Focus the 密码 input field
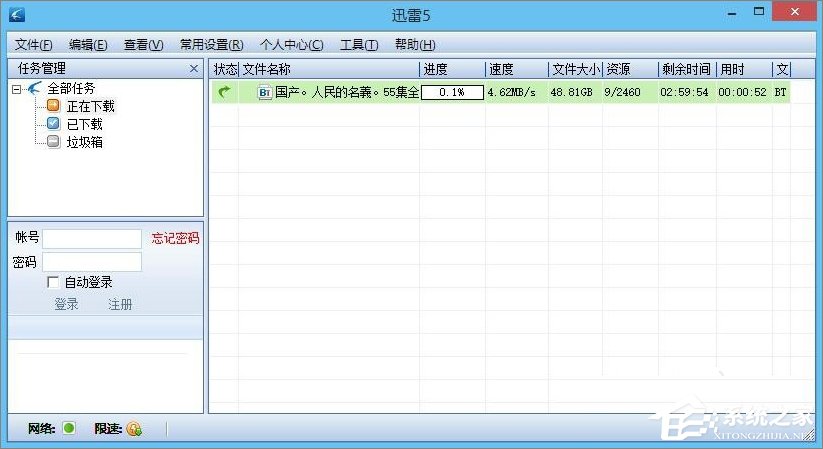This screenshot has width=823, height=449. click(x=92, y=262)
